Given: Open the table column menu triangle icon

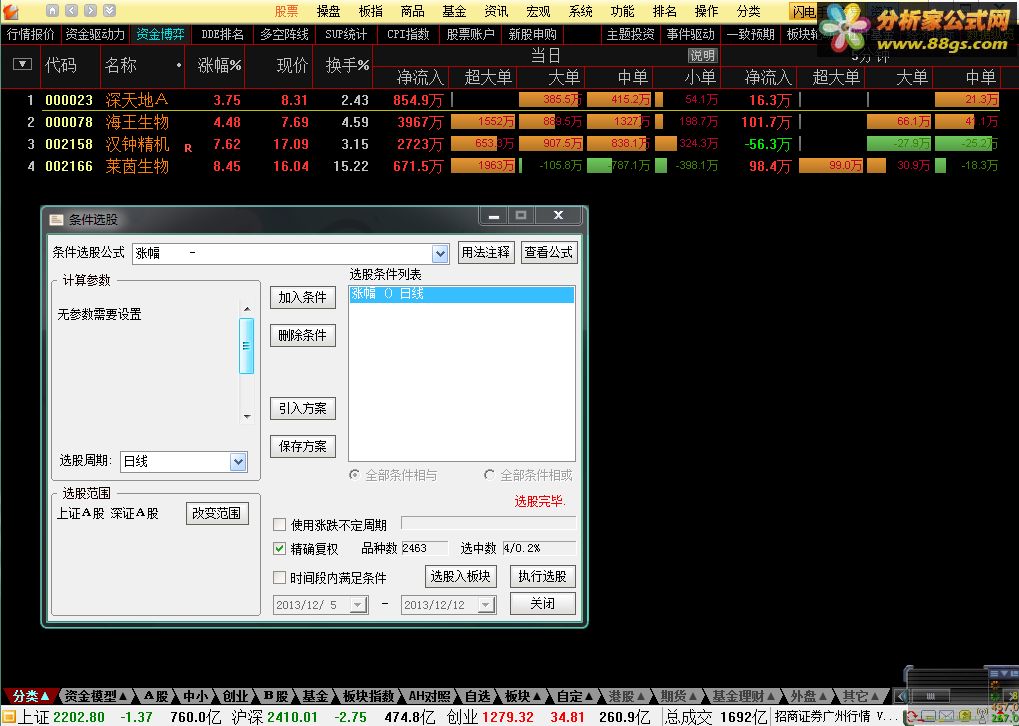Looking at the screenshot, I should tap(22, 64).
